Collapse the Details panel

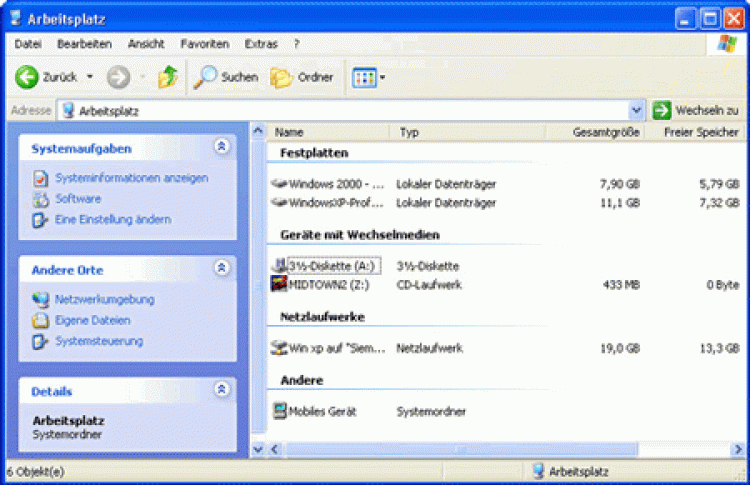pyautogui.click(x=221, y=390)
